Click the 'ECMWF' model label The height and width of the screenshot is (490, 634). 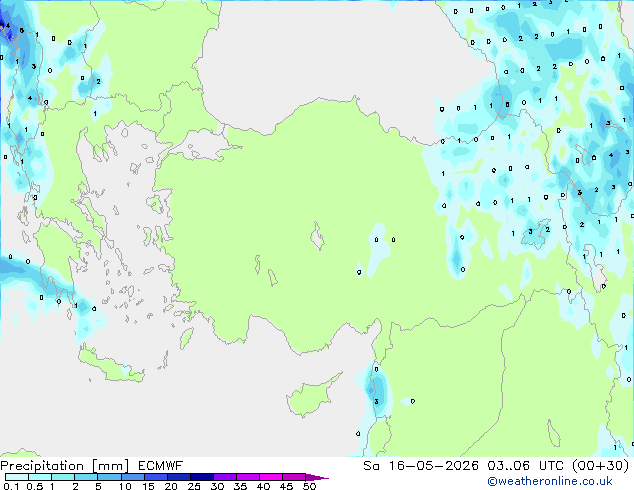[x=160, y=466]
